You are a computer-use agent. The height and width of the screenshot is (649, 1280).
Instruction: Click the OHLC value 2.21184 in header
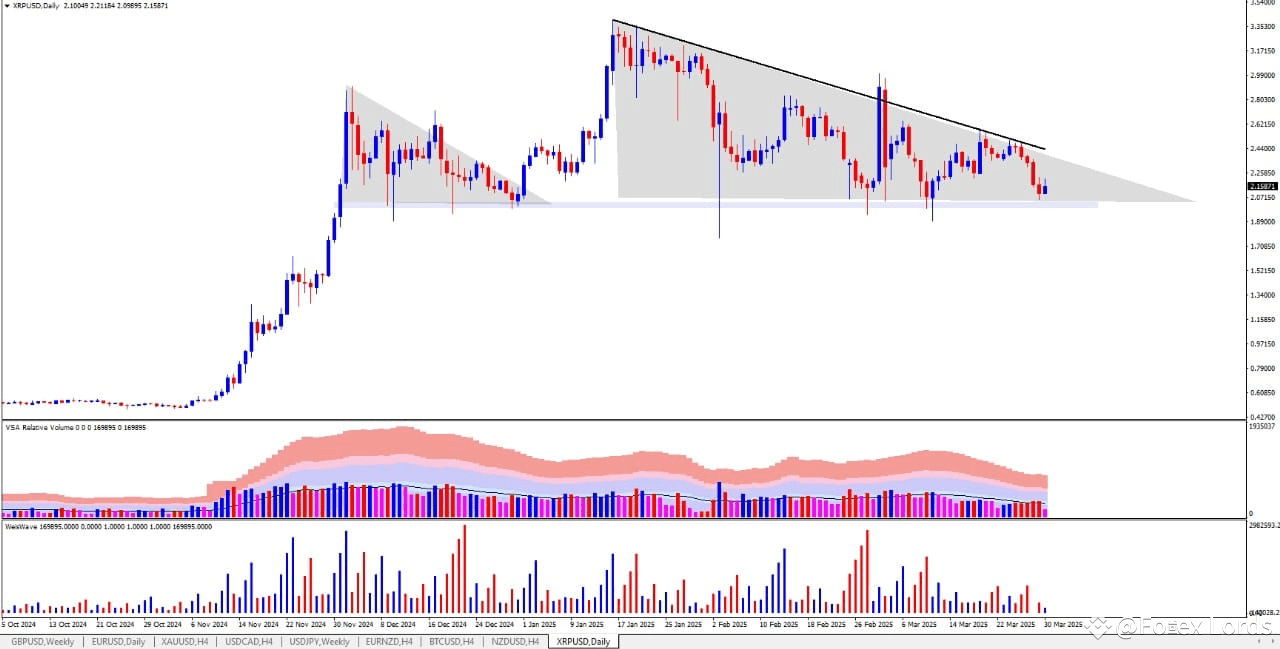point(102,6)
